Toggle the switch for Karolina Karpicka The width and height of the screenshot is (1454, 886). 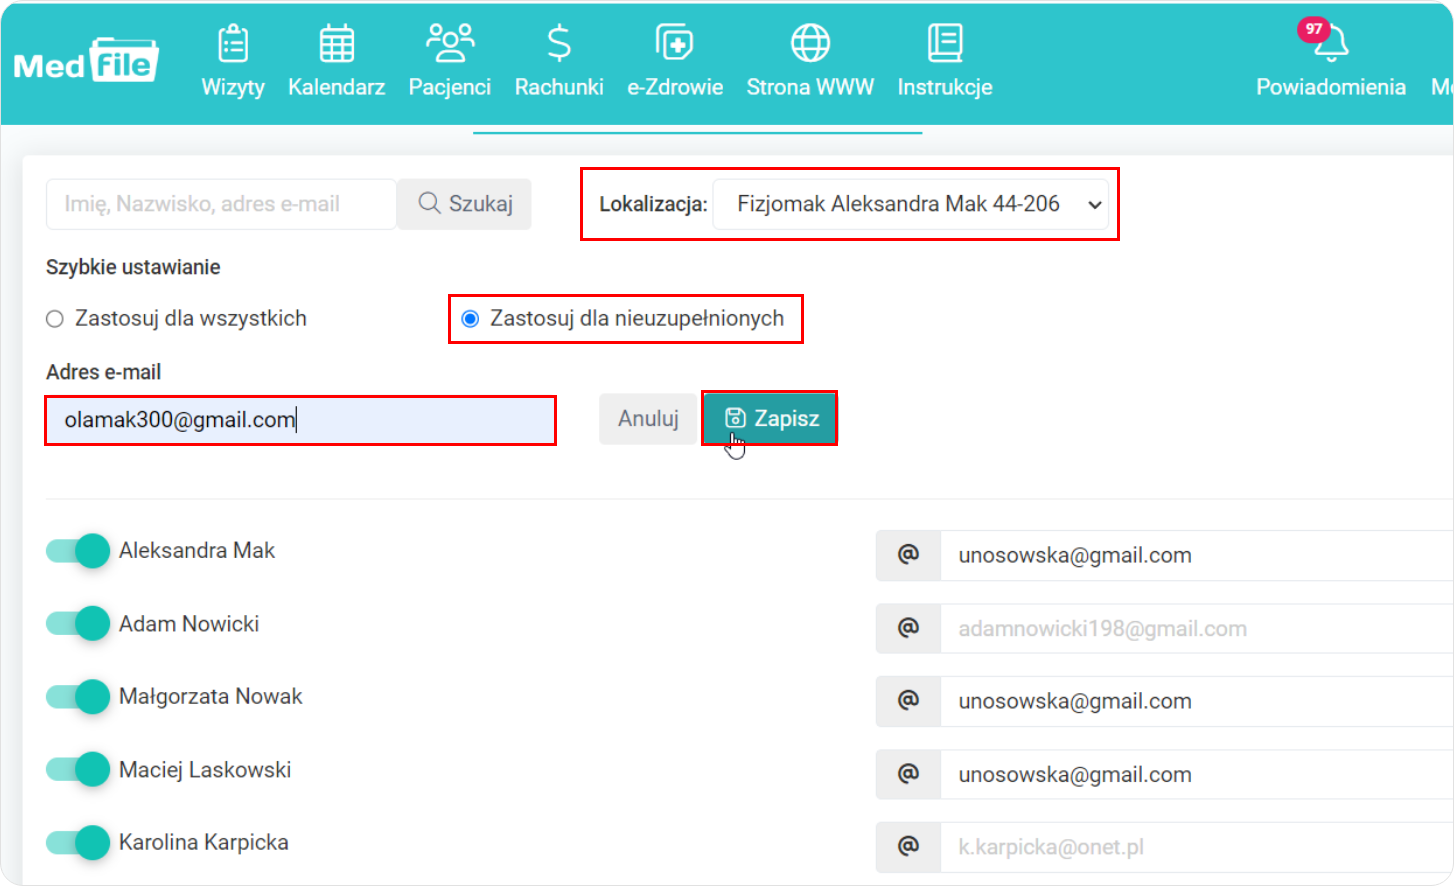[x=78, y=843]
